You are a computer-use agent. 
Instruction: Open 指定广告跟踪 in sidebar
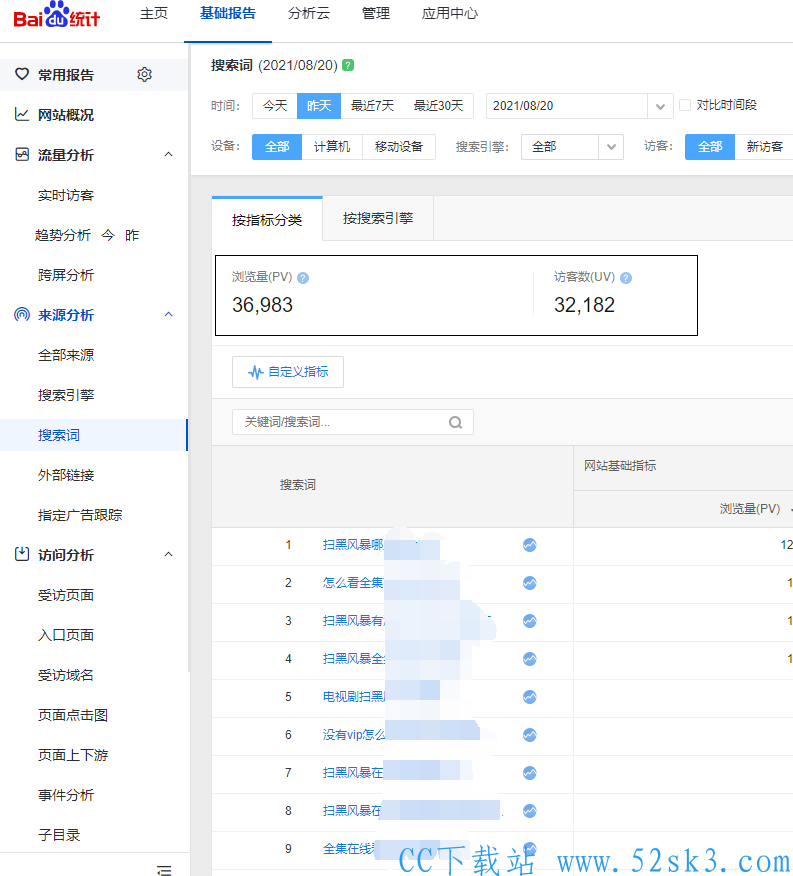(x=80, y=515)
